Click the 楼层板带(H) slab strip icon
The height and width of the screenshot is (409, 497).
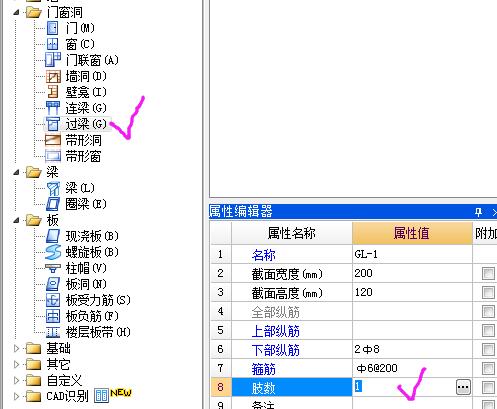[x=53, y=332]
